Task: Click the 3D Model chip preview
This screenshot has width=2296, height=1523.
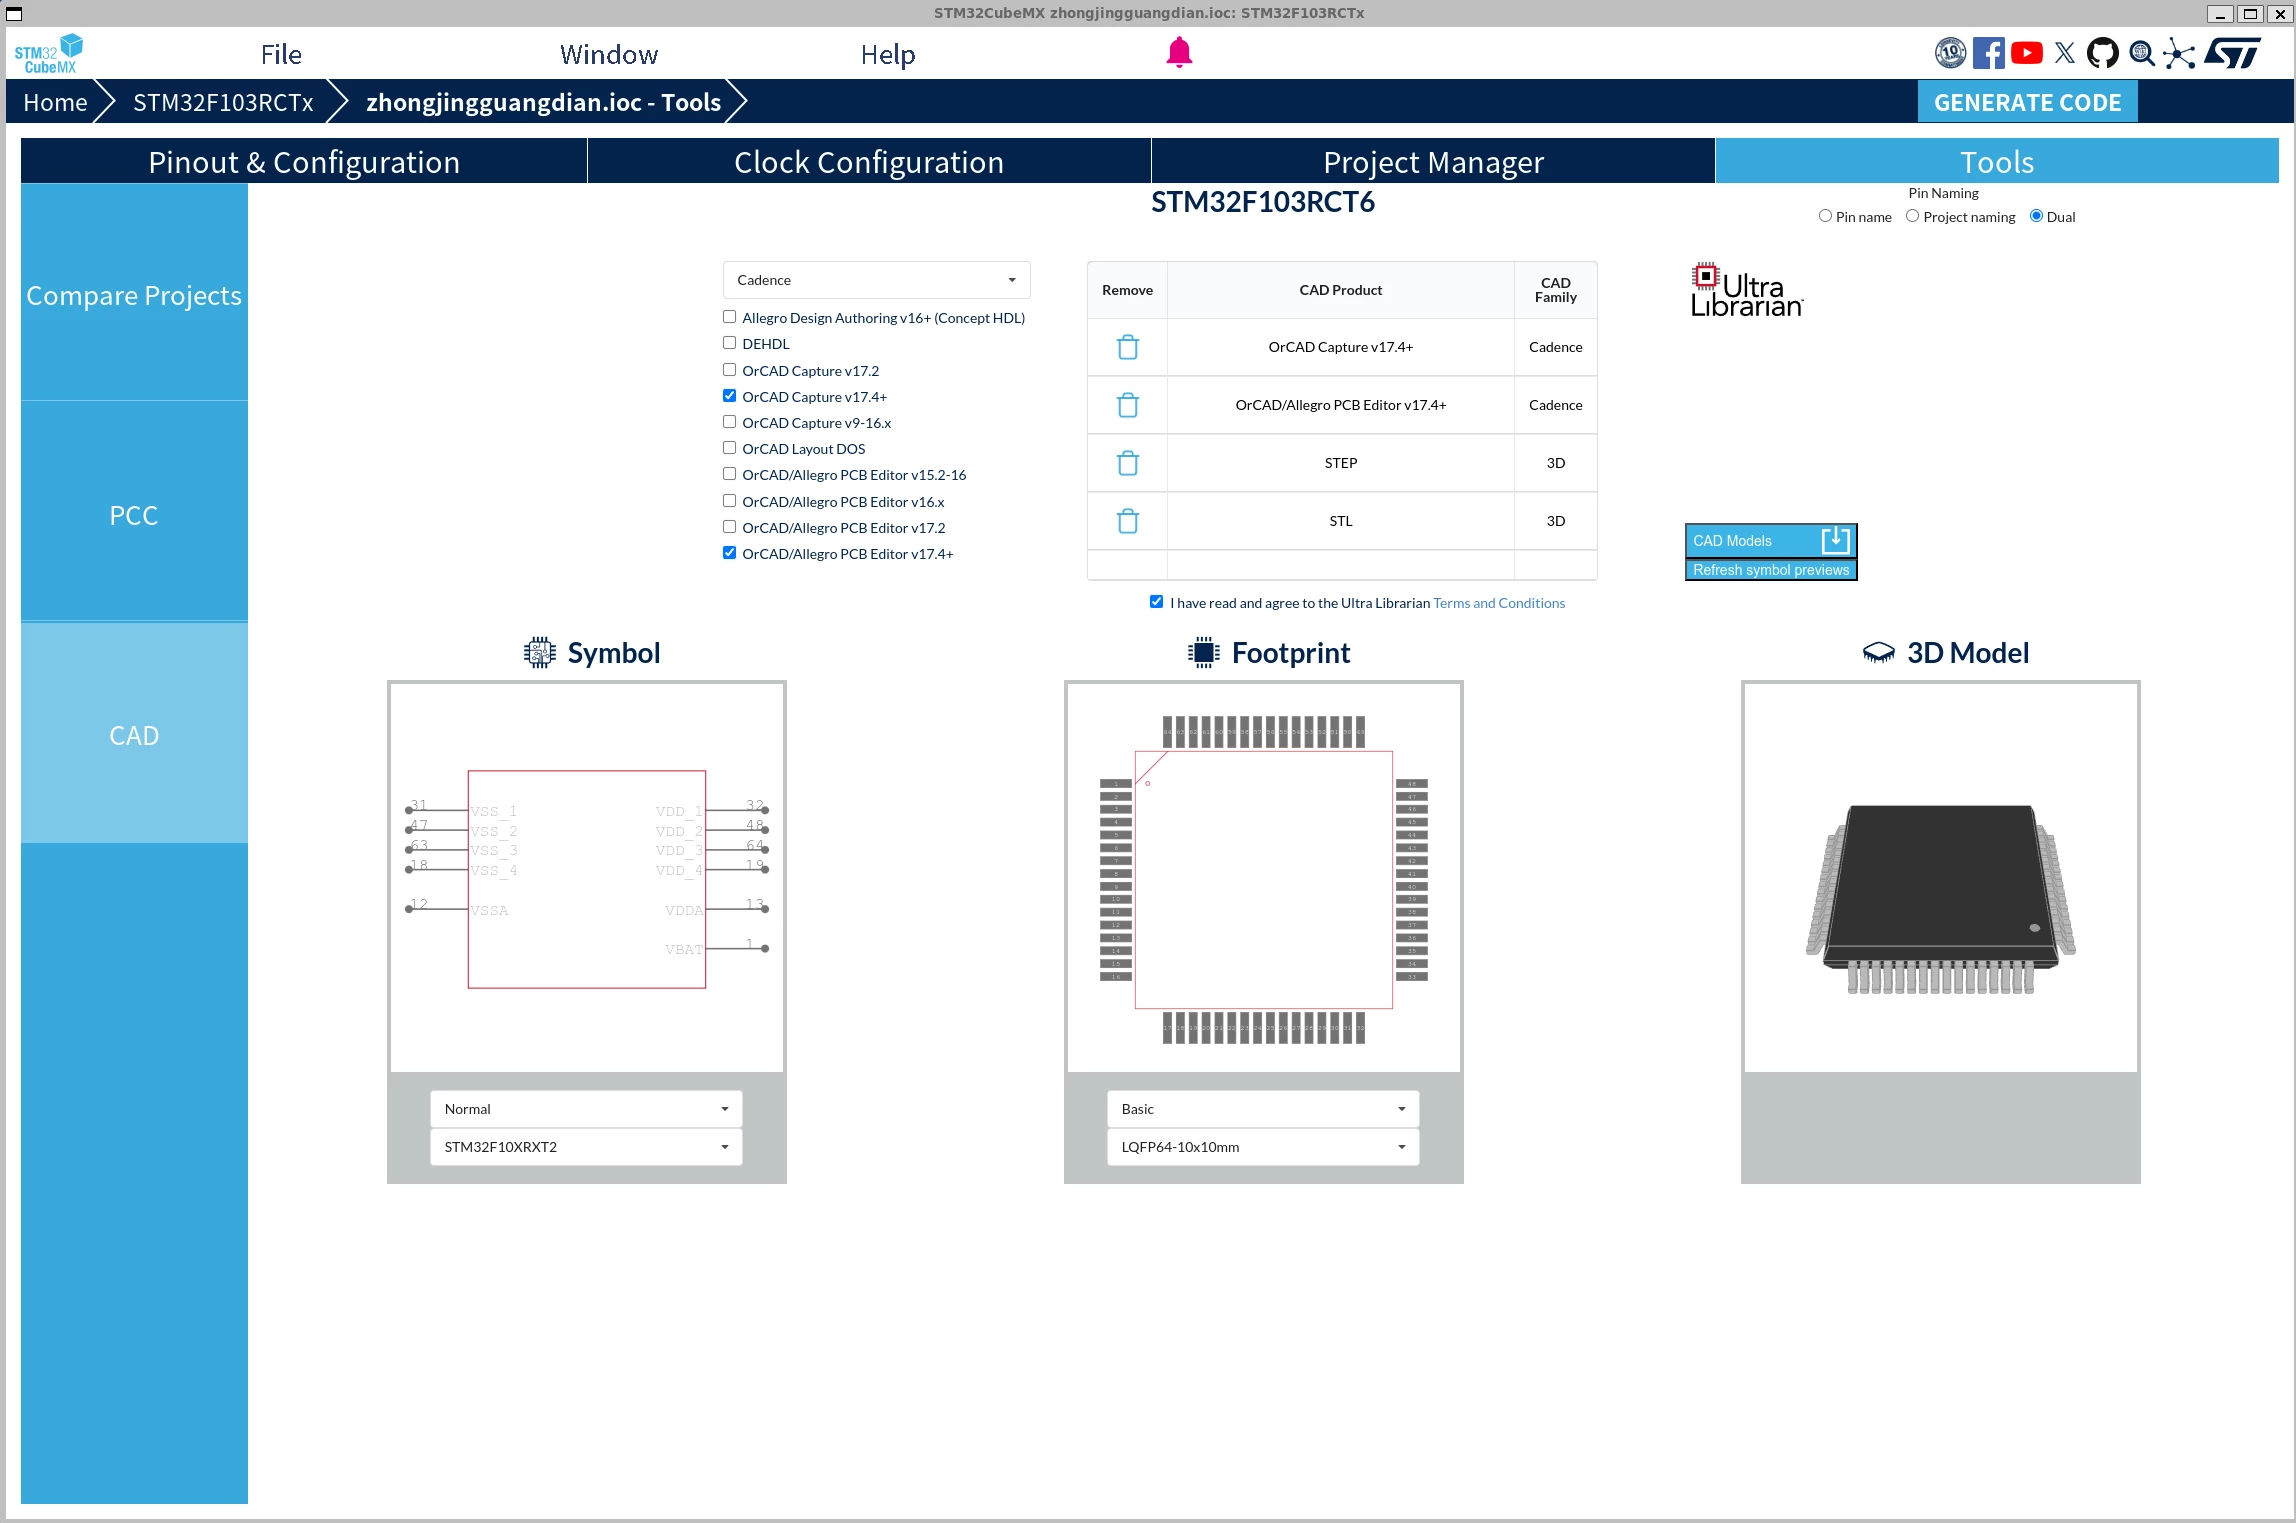Action: (x=1941, y=878)
